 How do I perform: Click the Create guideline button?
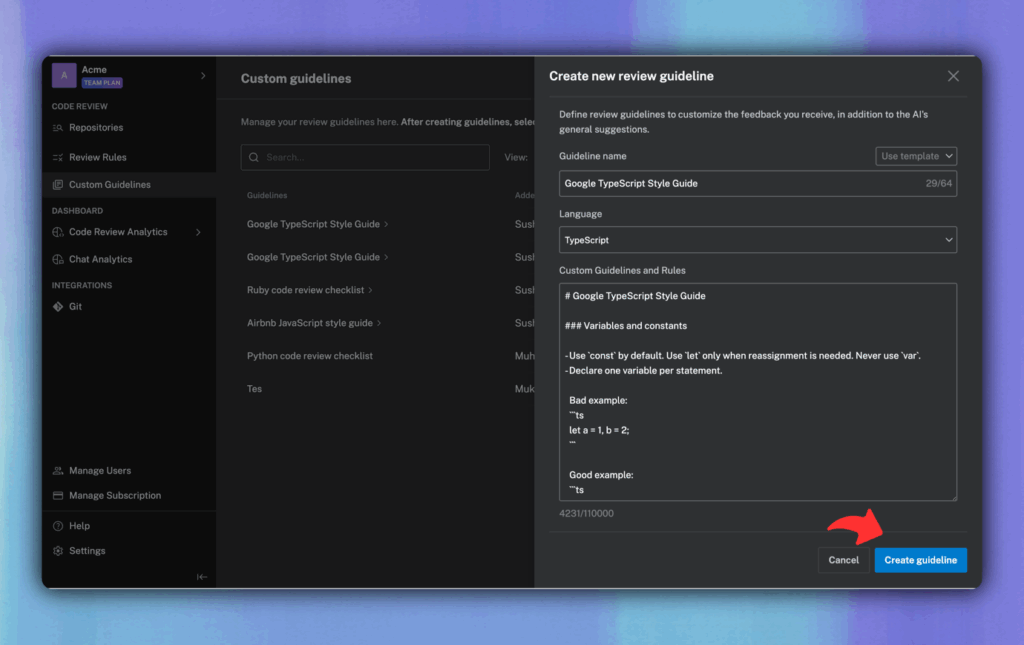pos(920,560)
